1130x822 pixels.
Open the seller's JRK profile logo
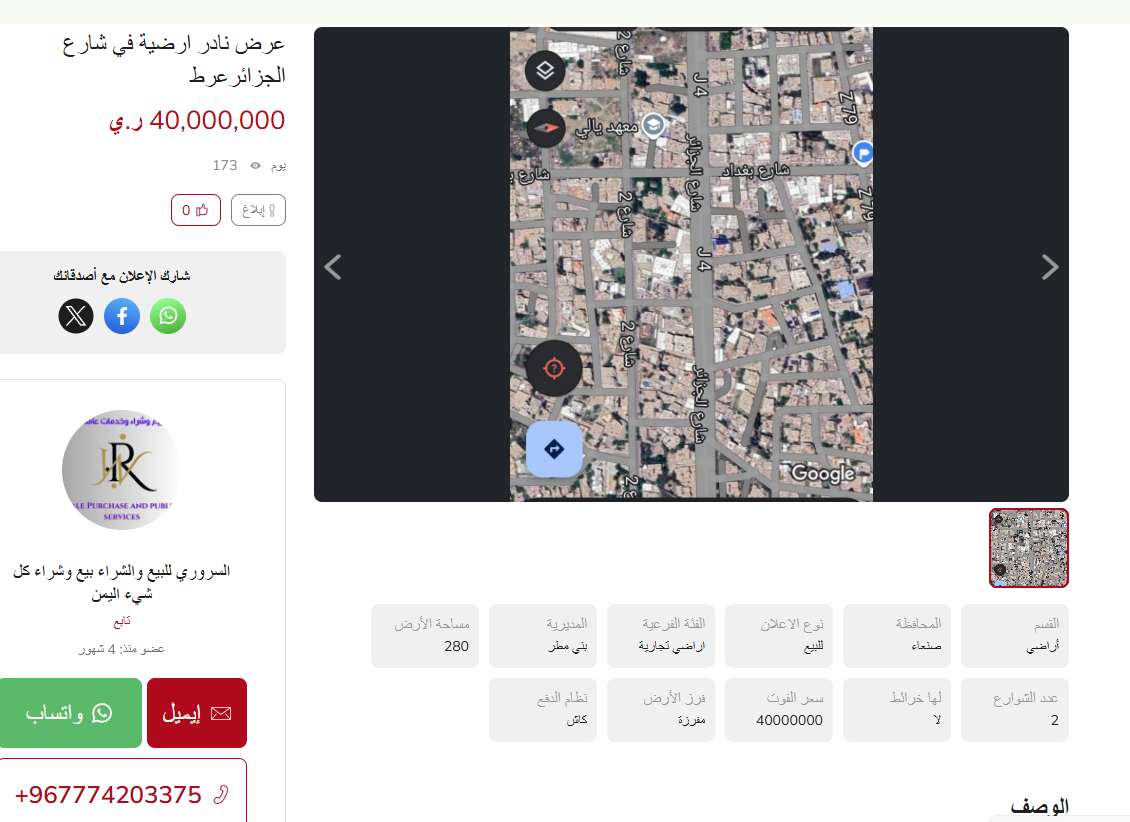point(122,470)
